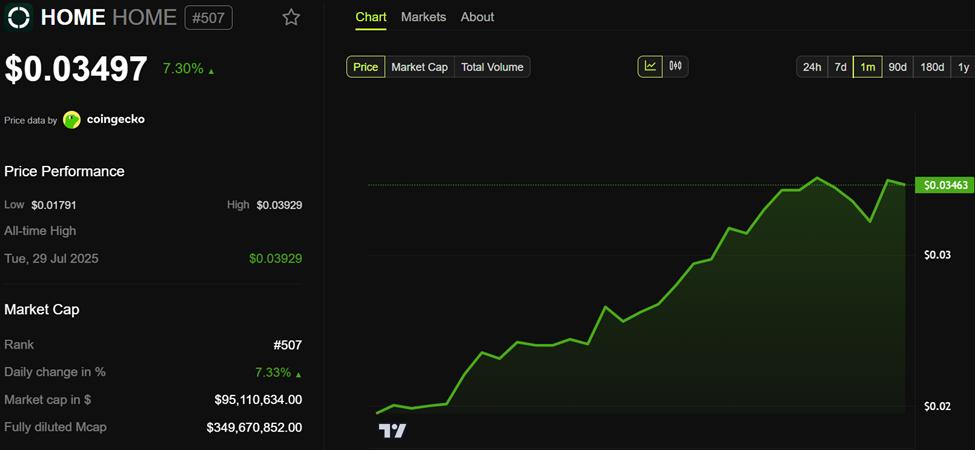The image size is (975, 450).
Task: Click the green all-time high price $0.03929
Action: tap(275, 259)
